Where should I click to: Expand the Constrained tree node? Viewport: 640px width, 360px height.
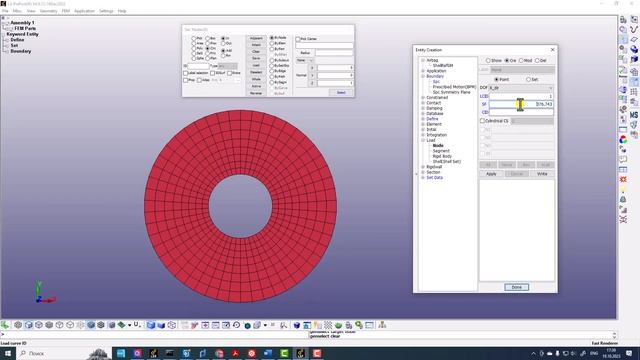pos(423,98)
